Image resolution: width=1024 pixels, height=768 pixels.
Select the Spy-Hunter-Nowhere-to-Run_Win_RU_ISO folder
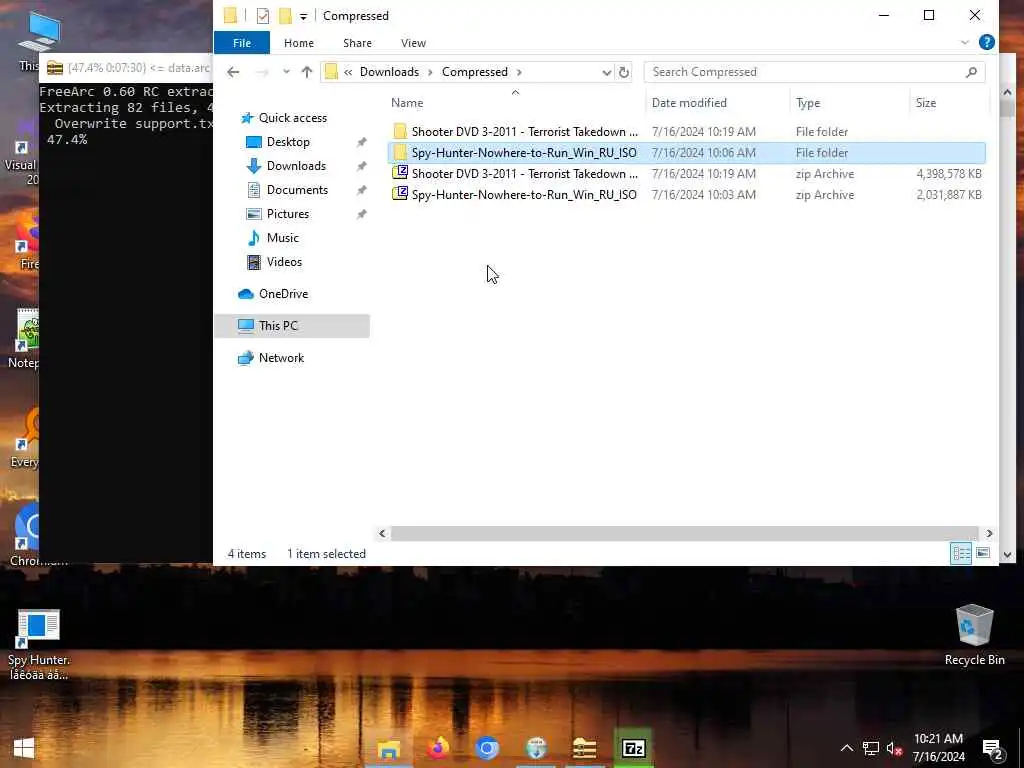click(x=686, y=153)
